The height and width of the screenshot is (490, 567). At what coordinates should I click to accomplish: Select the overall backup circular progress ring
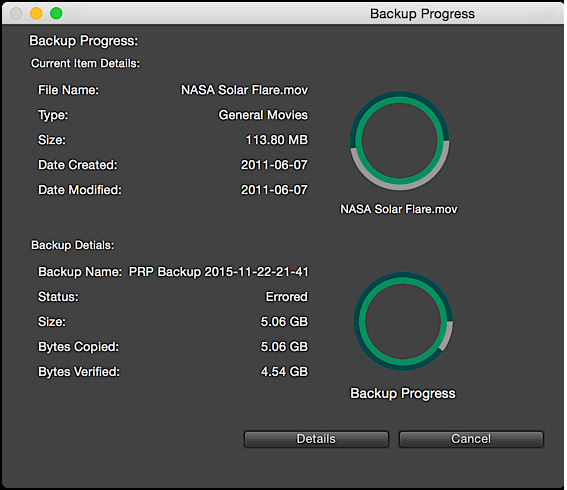pos(403,321)
